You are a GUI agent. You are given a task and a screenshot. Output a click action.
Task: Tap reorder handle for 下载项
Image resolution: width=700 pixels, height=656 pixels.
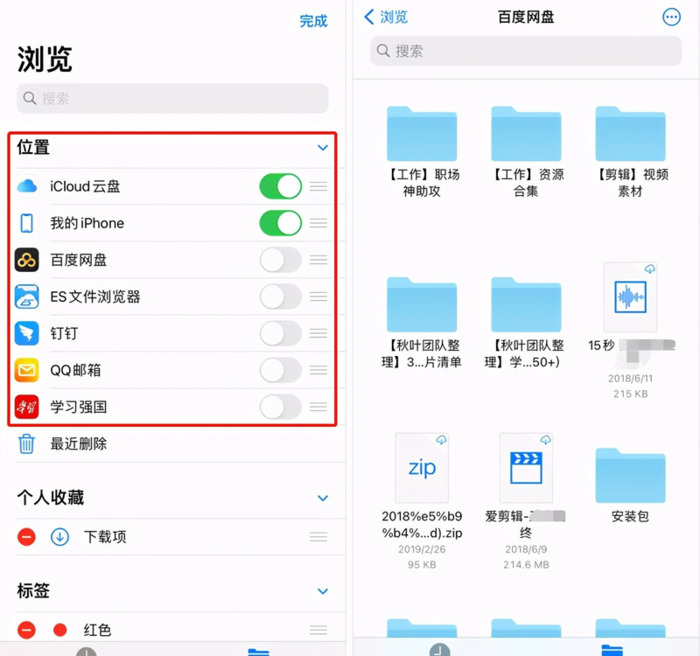pos(319,537)
